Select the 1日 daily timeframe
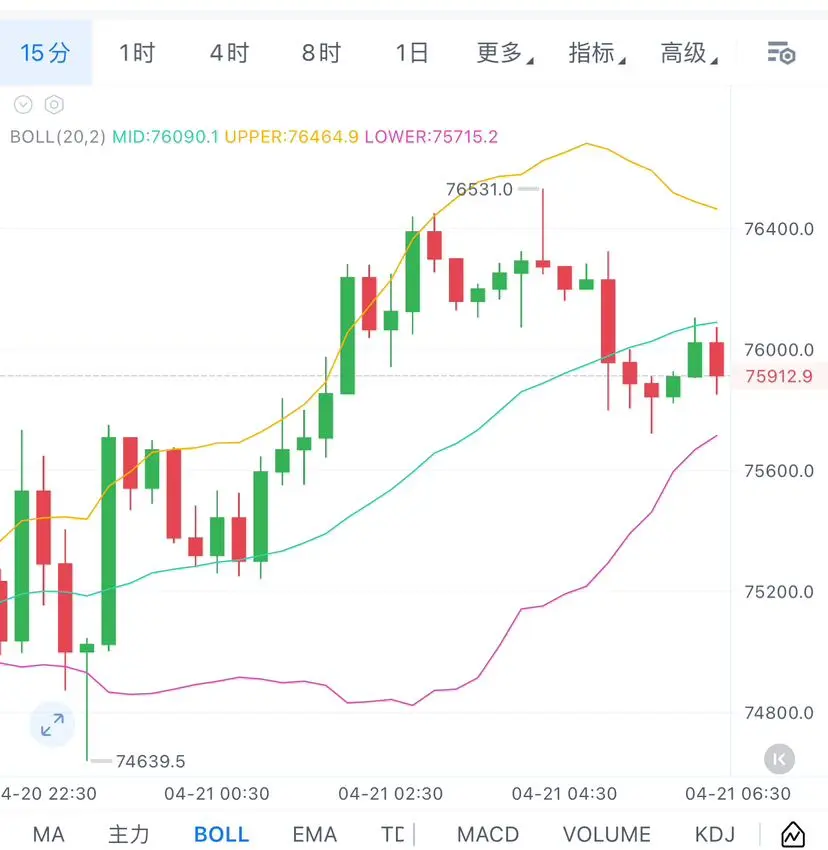 412,53
